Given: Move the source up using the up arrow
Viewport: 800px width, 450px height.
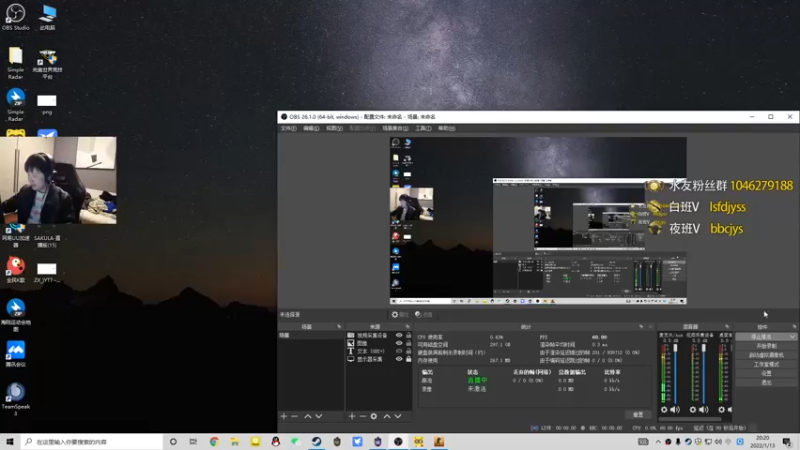Looking at the screenshot, I should tap(387, 416).
